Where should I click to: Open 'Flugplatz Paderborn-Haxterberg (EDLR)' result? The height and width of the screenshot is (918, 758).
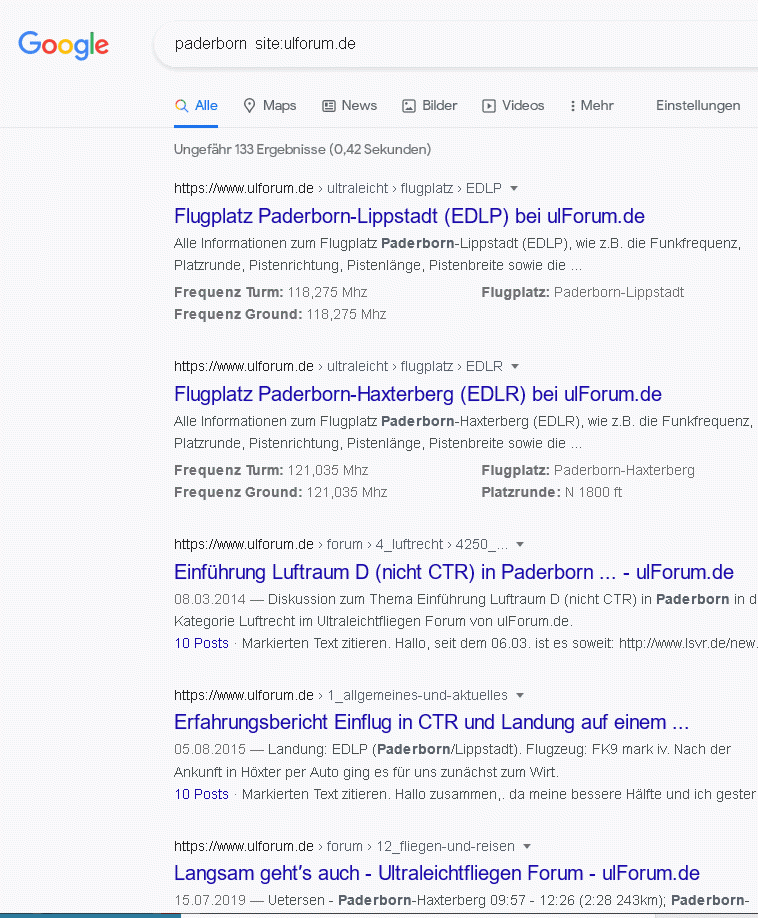[x=418, y=395]
